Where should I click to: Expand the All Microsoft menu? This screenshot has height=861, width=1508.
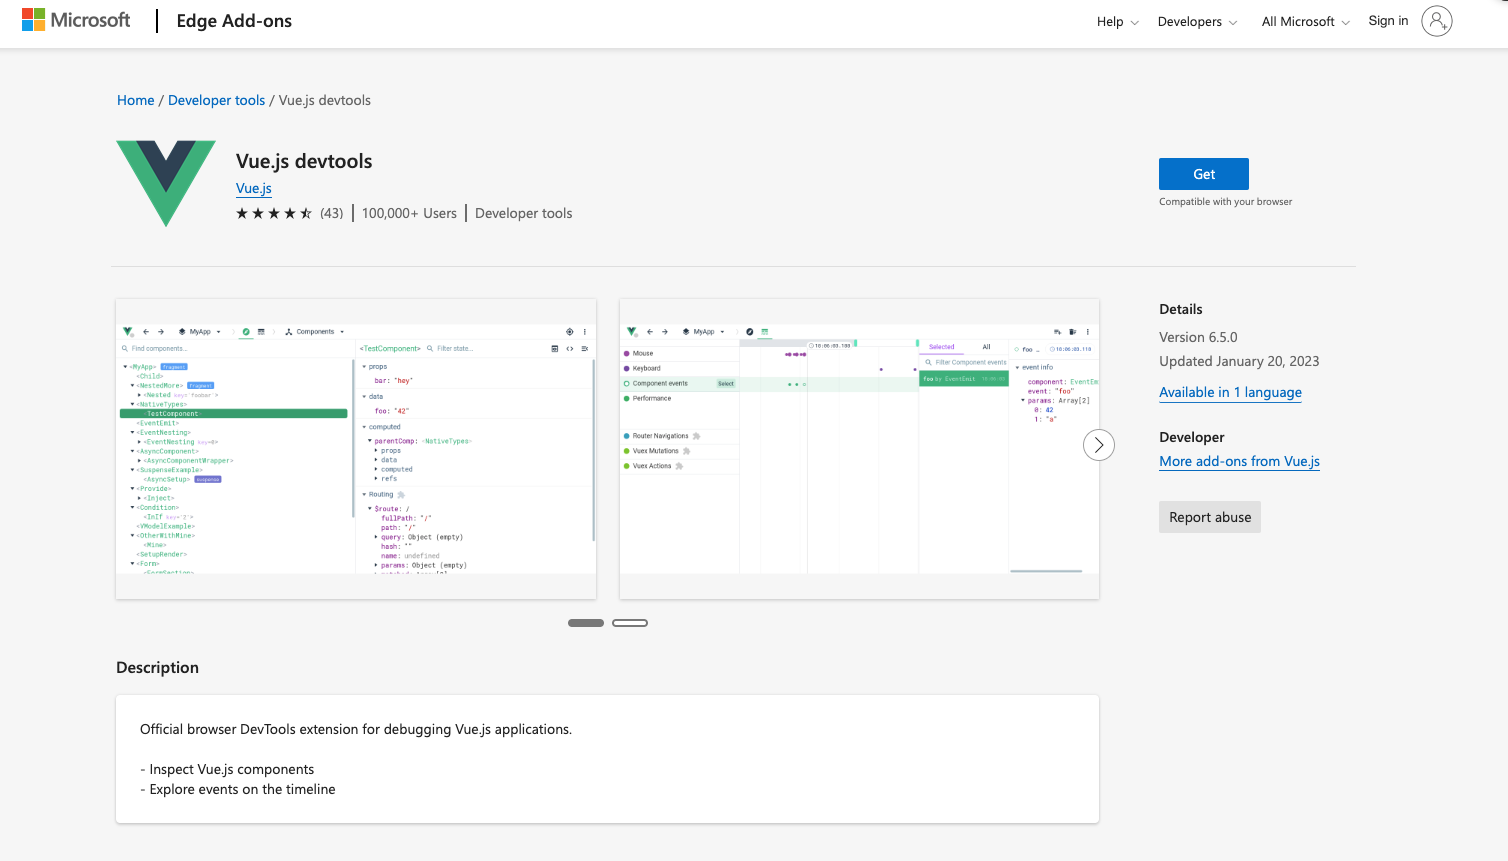coord(1305,22)
